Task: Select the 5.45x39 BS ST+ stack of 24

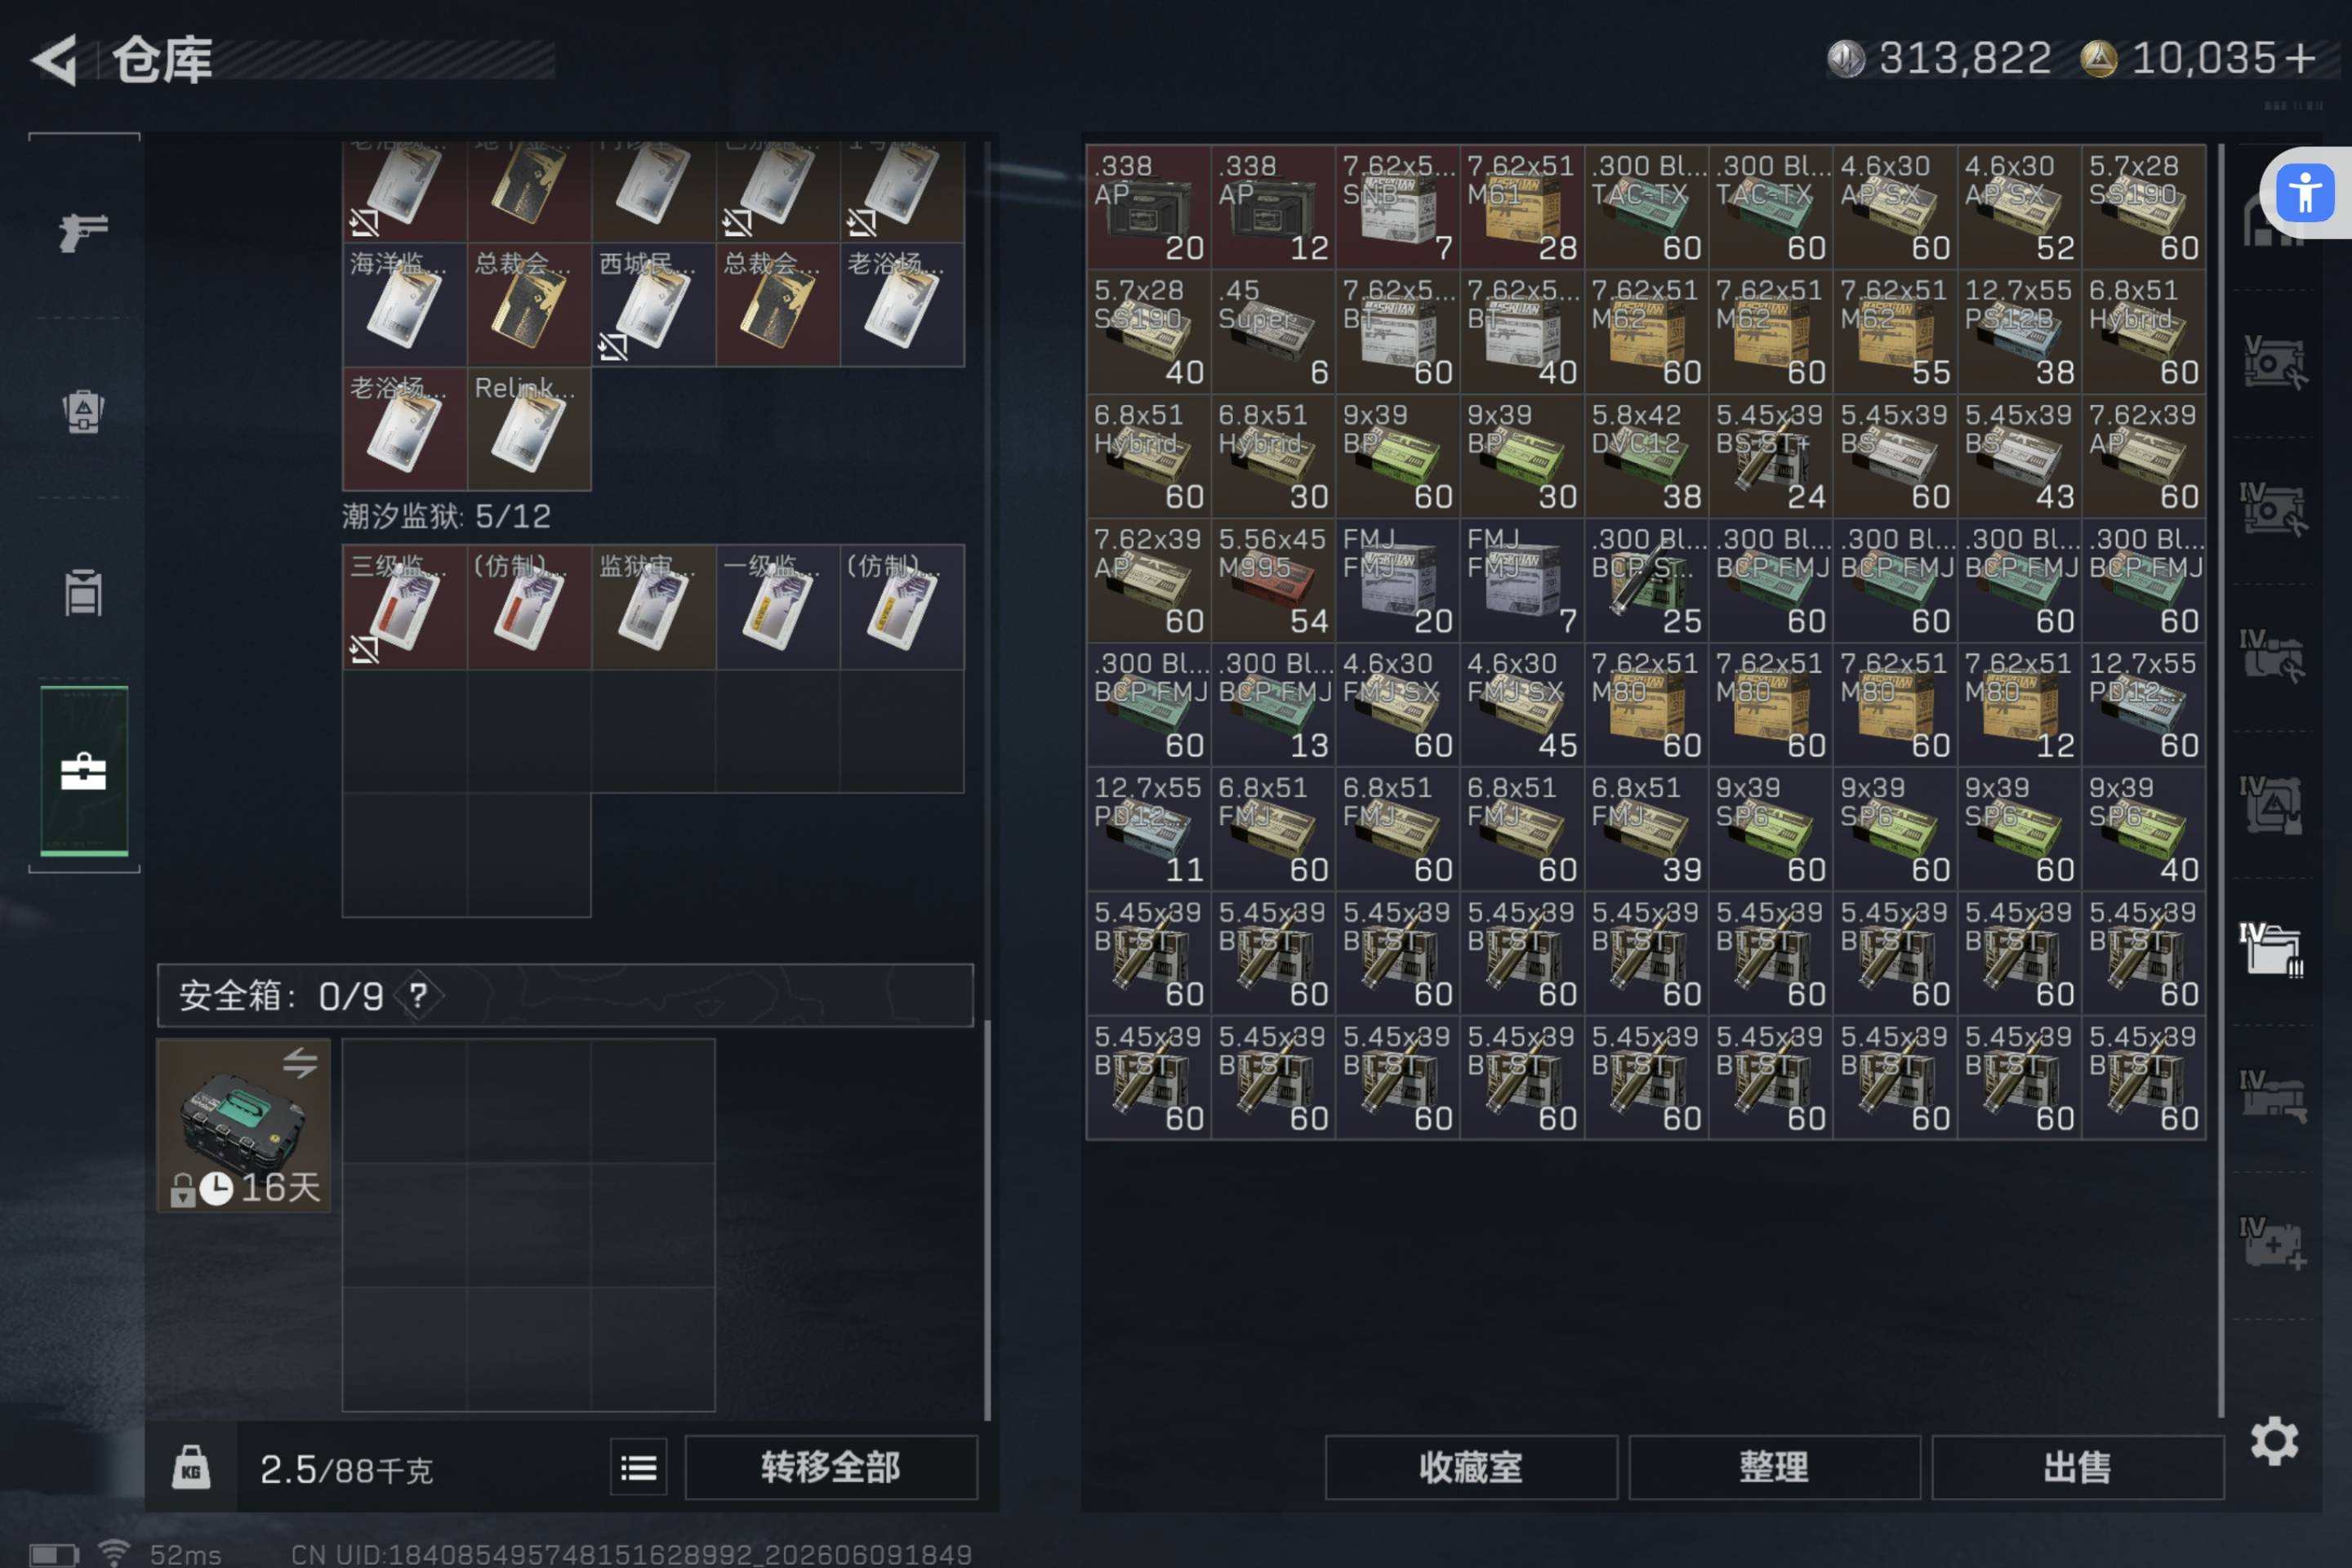Action: tap(1771, 456)
